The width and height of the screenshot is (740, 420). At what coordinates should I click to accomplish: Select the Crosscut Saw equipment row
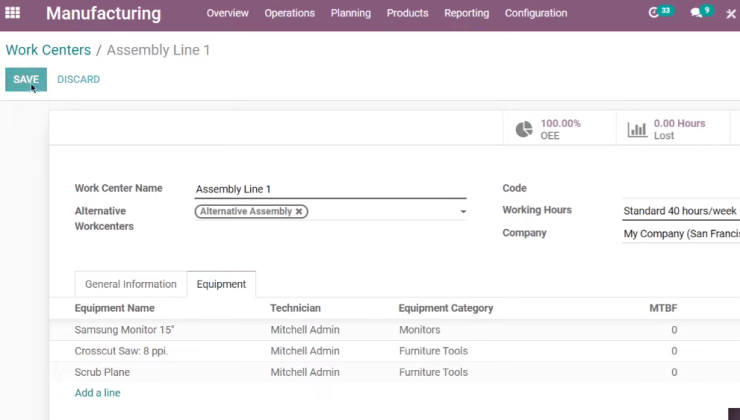tap(395, 351)
